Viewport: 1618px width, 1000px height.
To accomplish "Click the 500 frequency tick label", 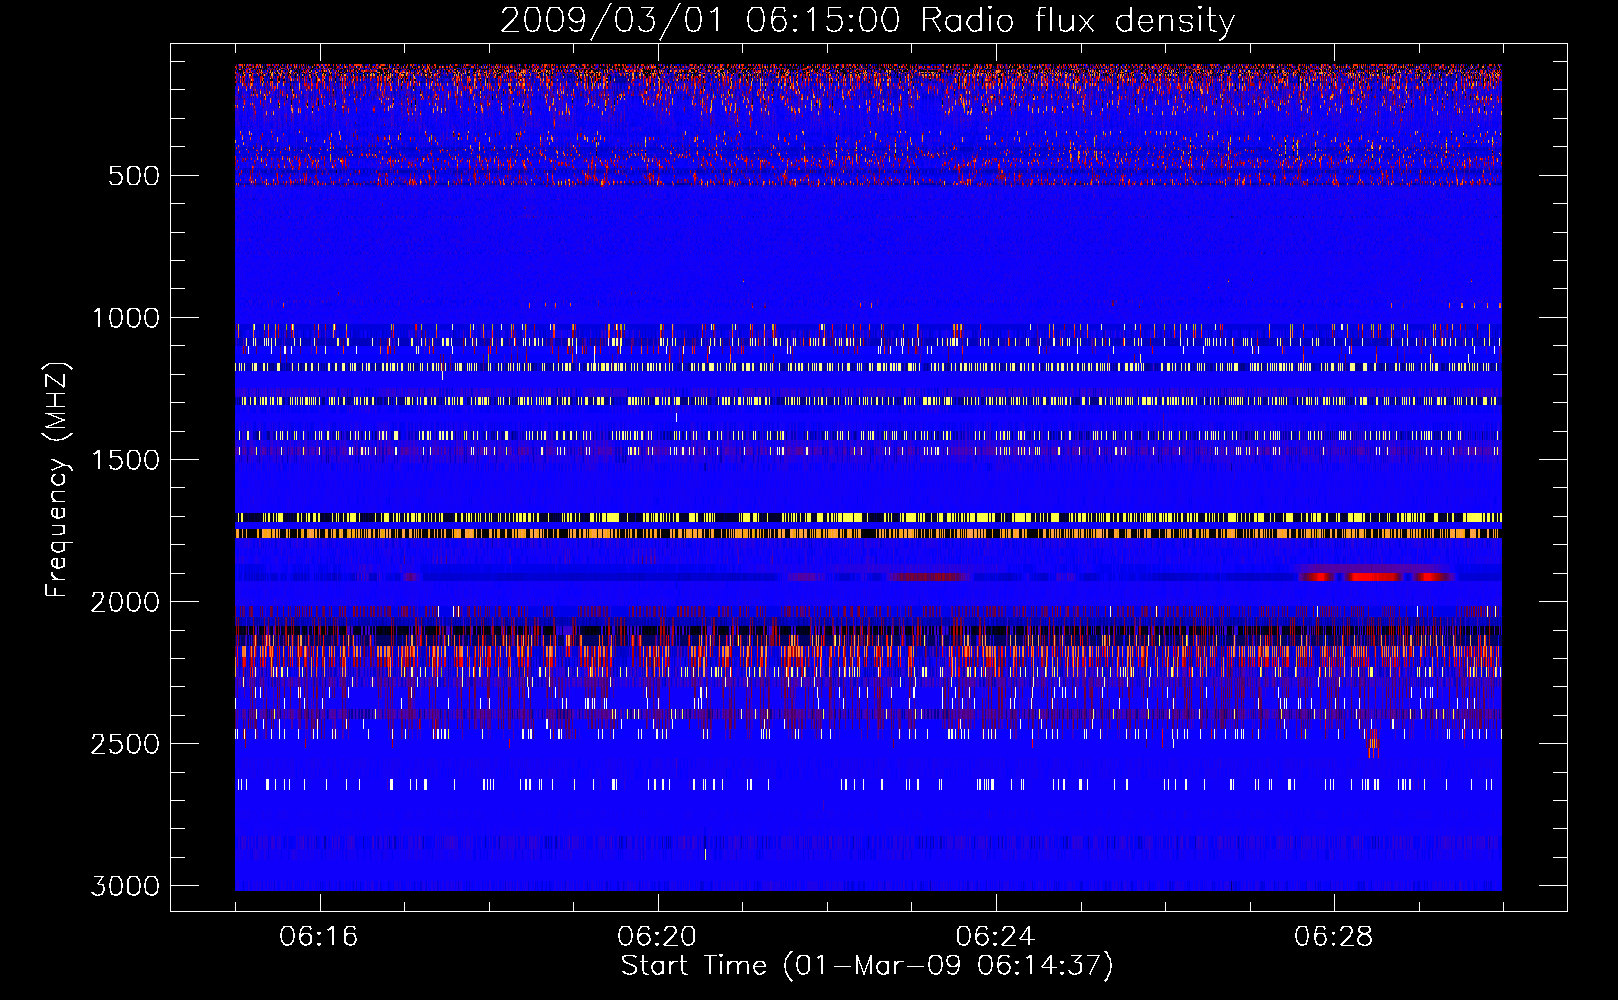I will click(x=134, y=176).
